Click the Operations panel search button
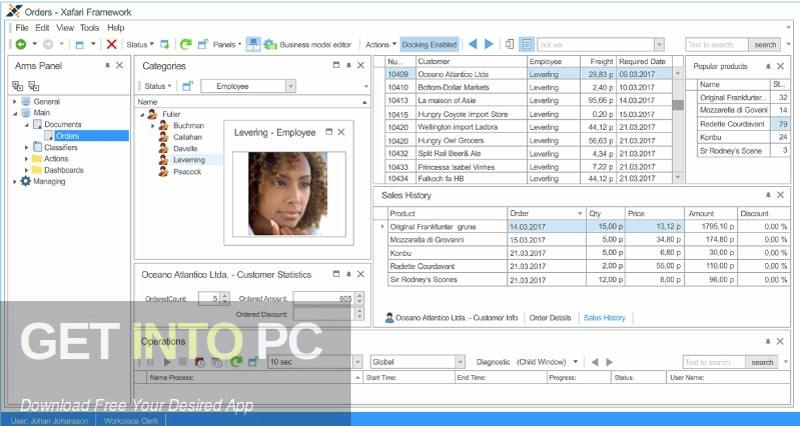The width and height of the screenshot is (800, 426). click(x=762, y=362)
